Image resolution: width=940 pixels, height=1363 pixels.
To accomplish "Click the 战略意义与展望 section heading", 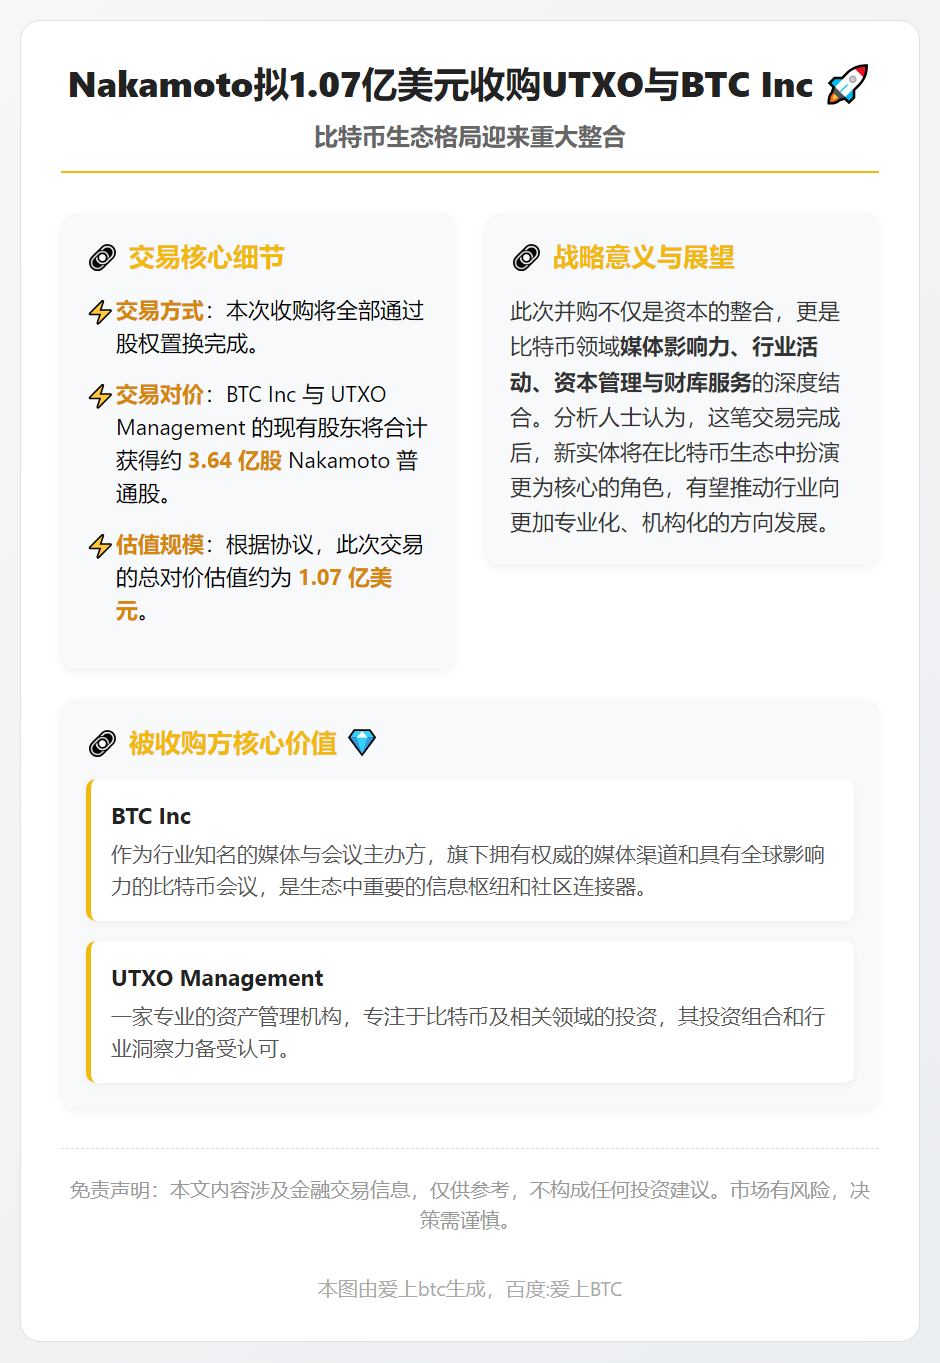I will [644, 258].
